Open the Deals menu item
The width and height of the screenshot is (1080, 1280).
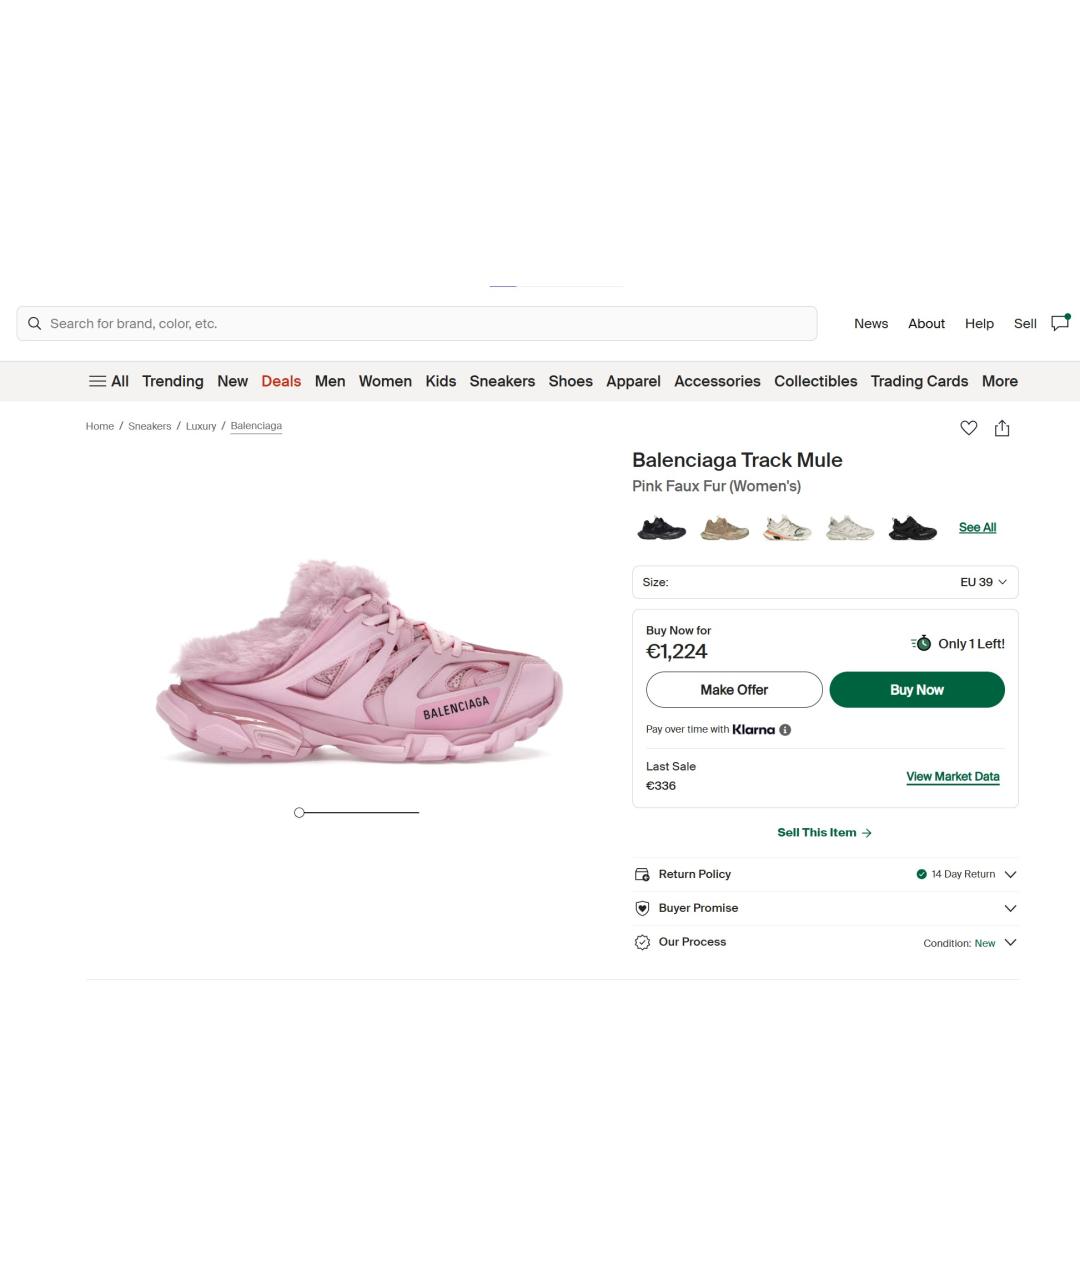point(281,381)
